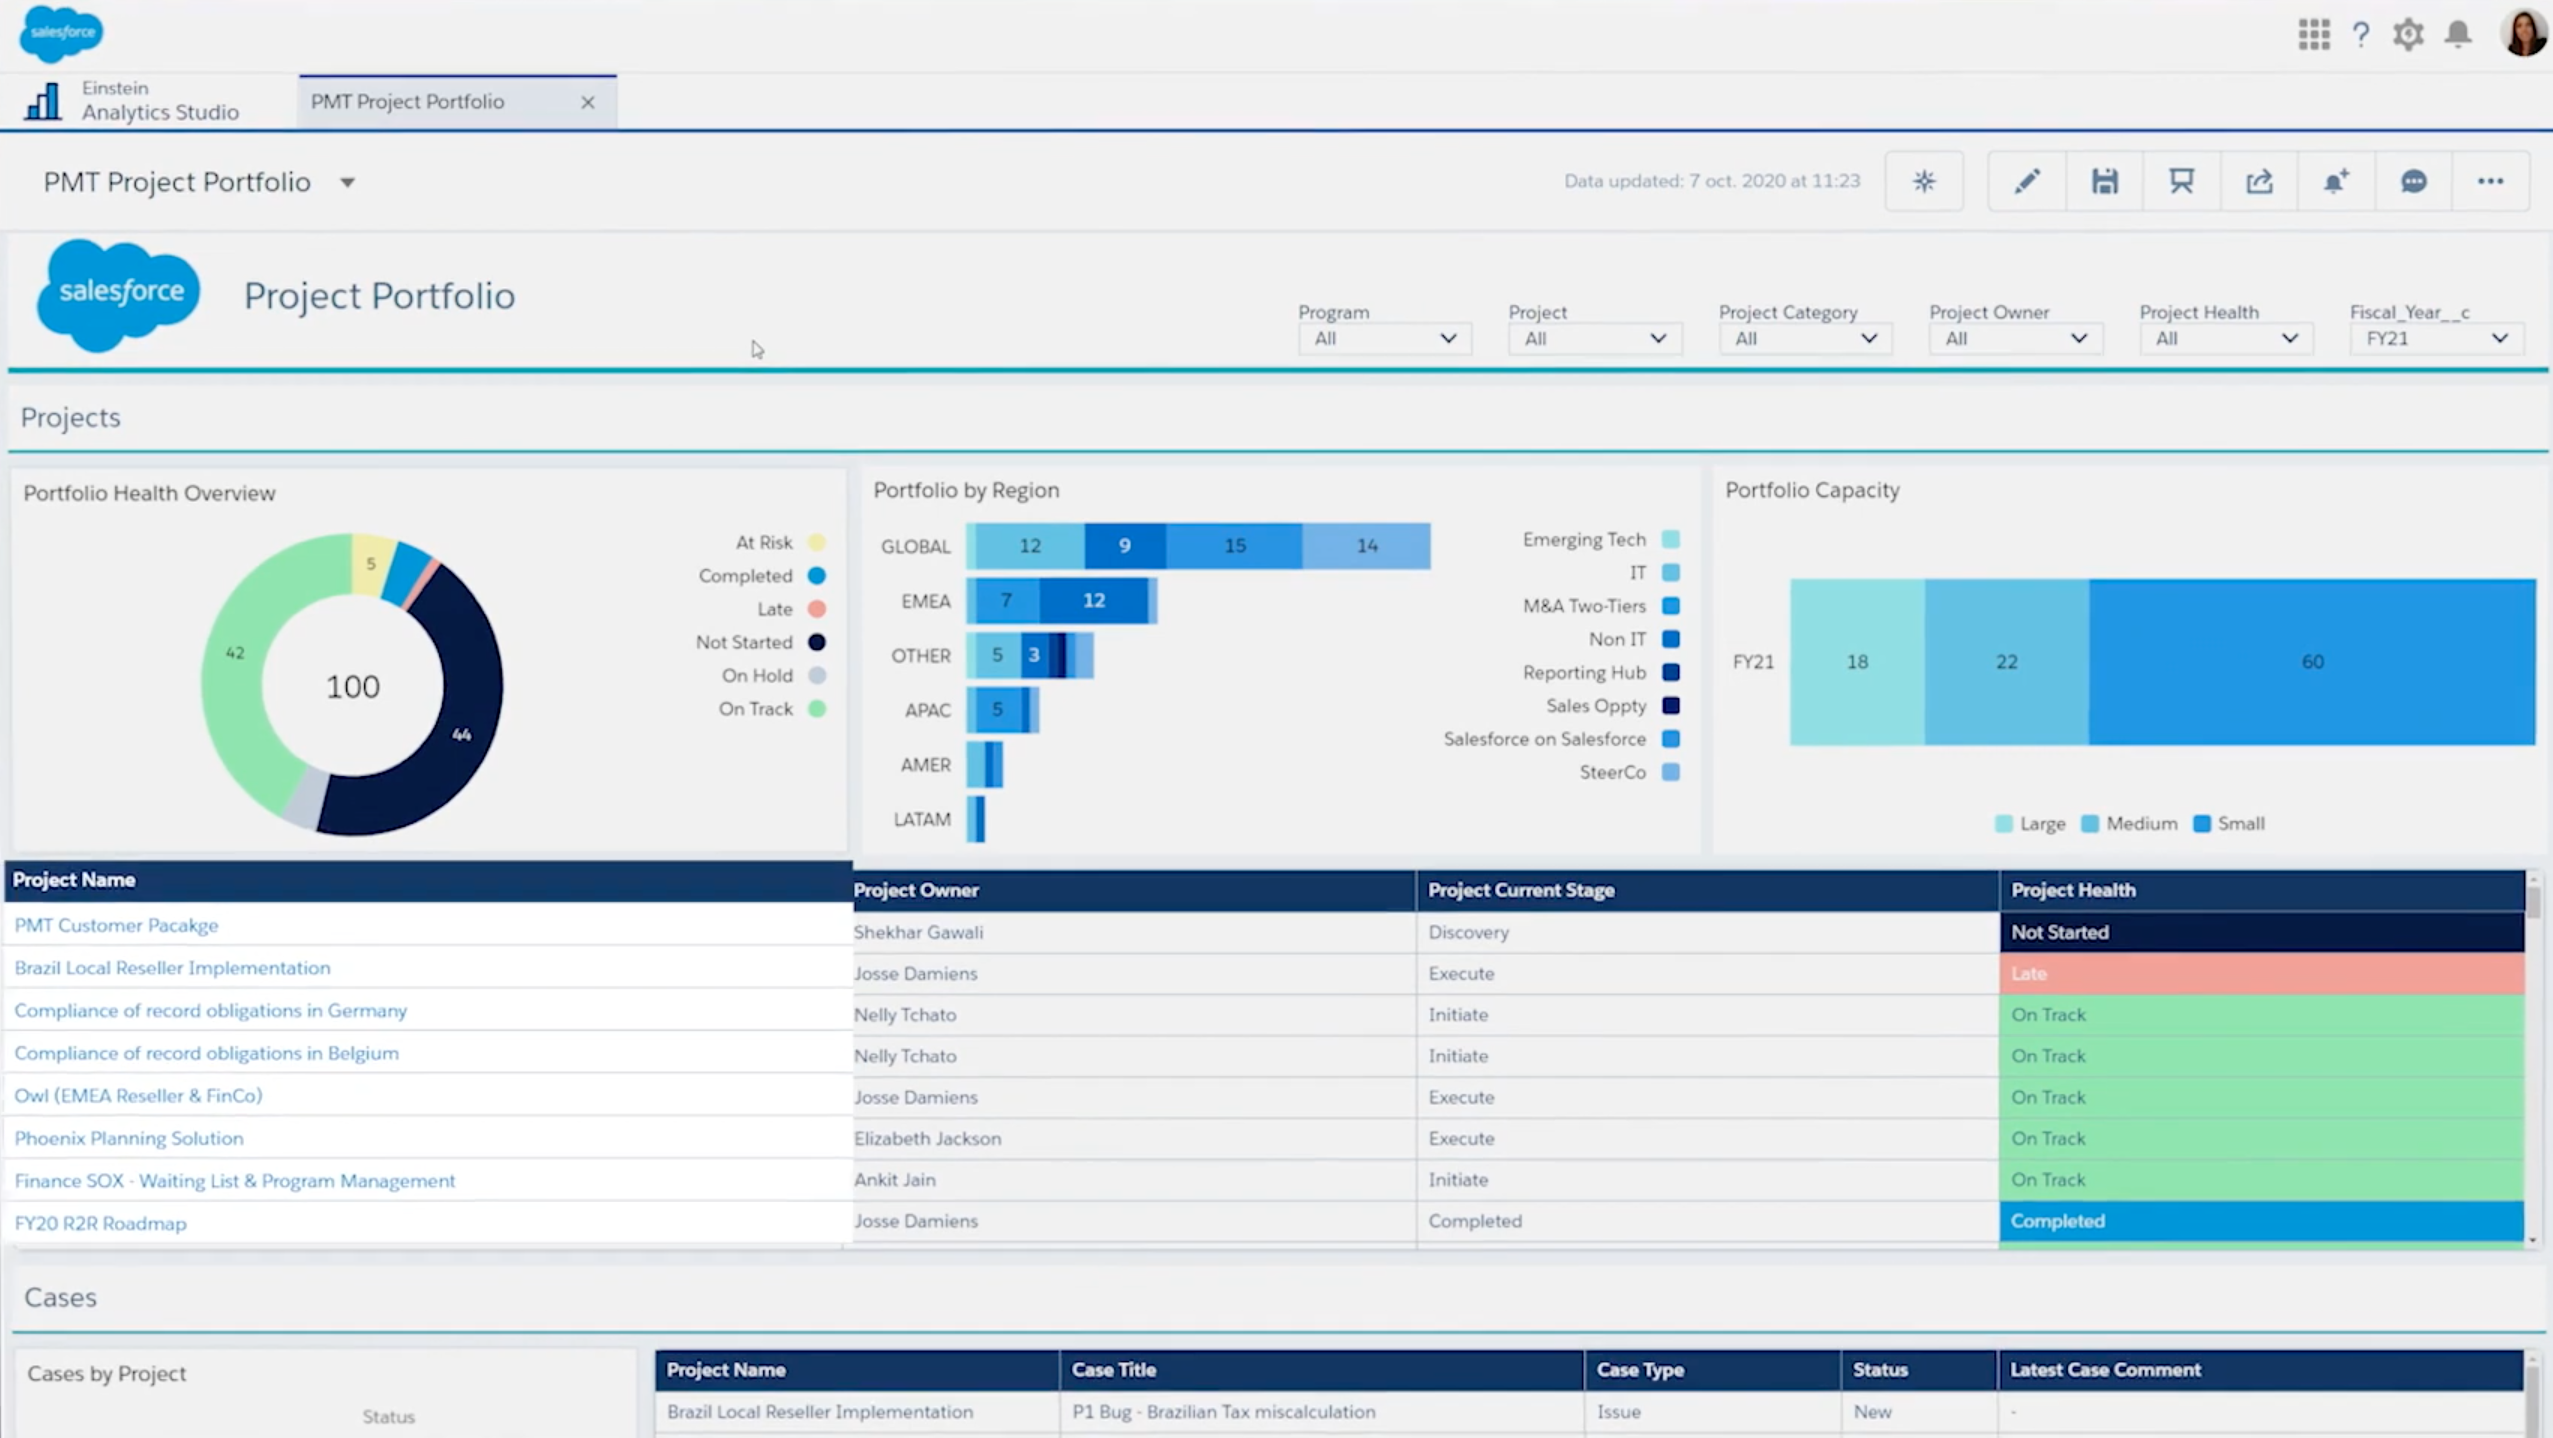Select the Completed legend swatch
2553x1438 pixels.
(x=817, y=576)
